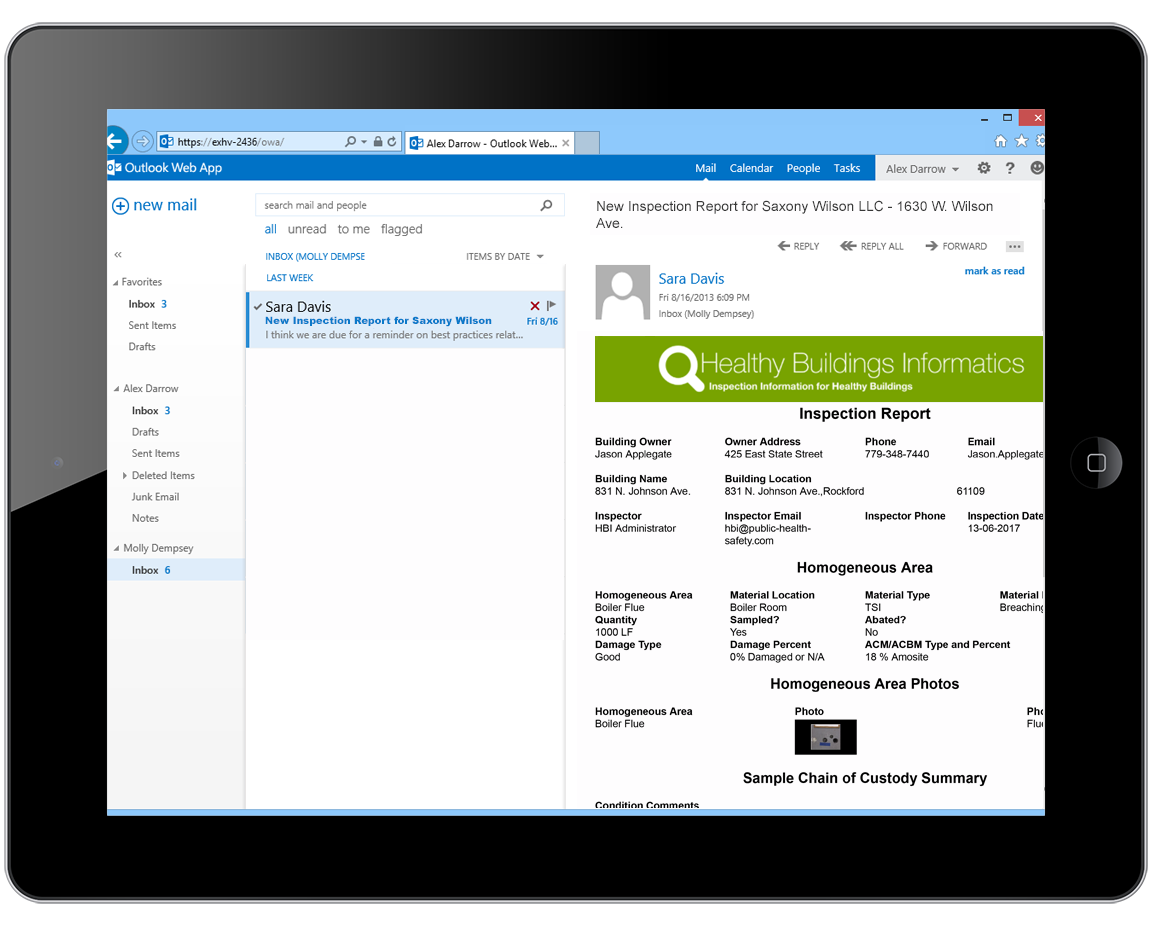Collapse the Favorites folder group

pyautogui.click(x=116, y=282)
